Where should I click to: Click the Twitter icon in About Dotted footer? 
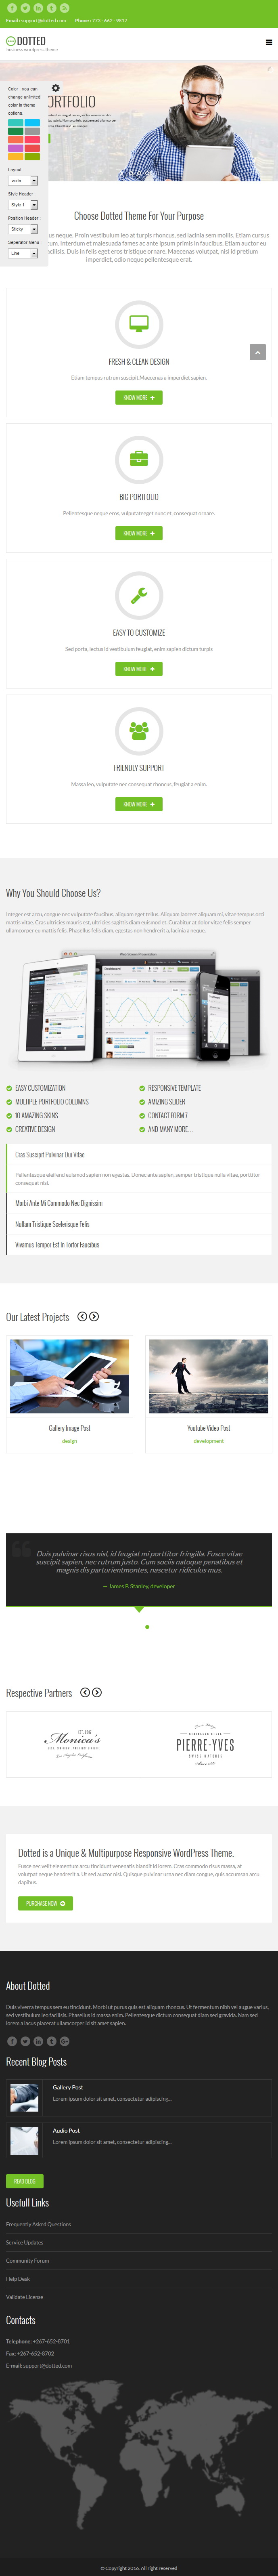click(x=25, y=2041)
